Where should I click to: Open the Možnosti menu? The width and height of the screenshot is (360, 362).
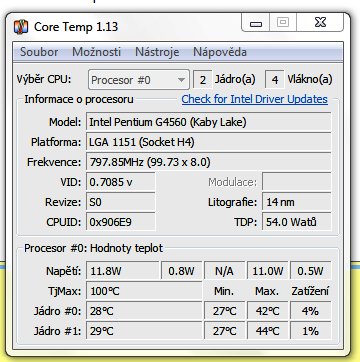coord(96,52)
